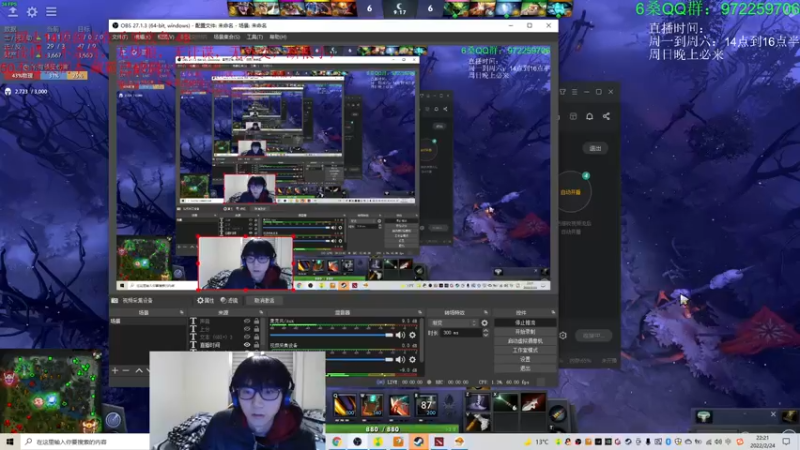The width and height of the screenshot is (800, 450).
Task: Open the 文件(F) menu in OBS
Action: click(119, 37)
